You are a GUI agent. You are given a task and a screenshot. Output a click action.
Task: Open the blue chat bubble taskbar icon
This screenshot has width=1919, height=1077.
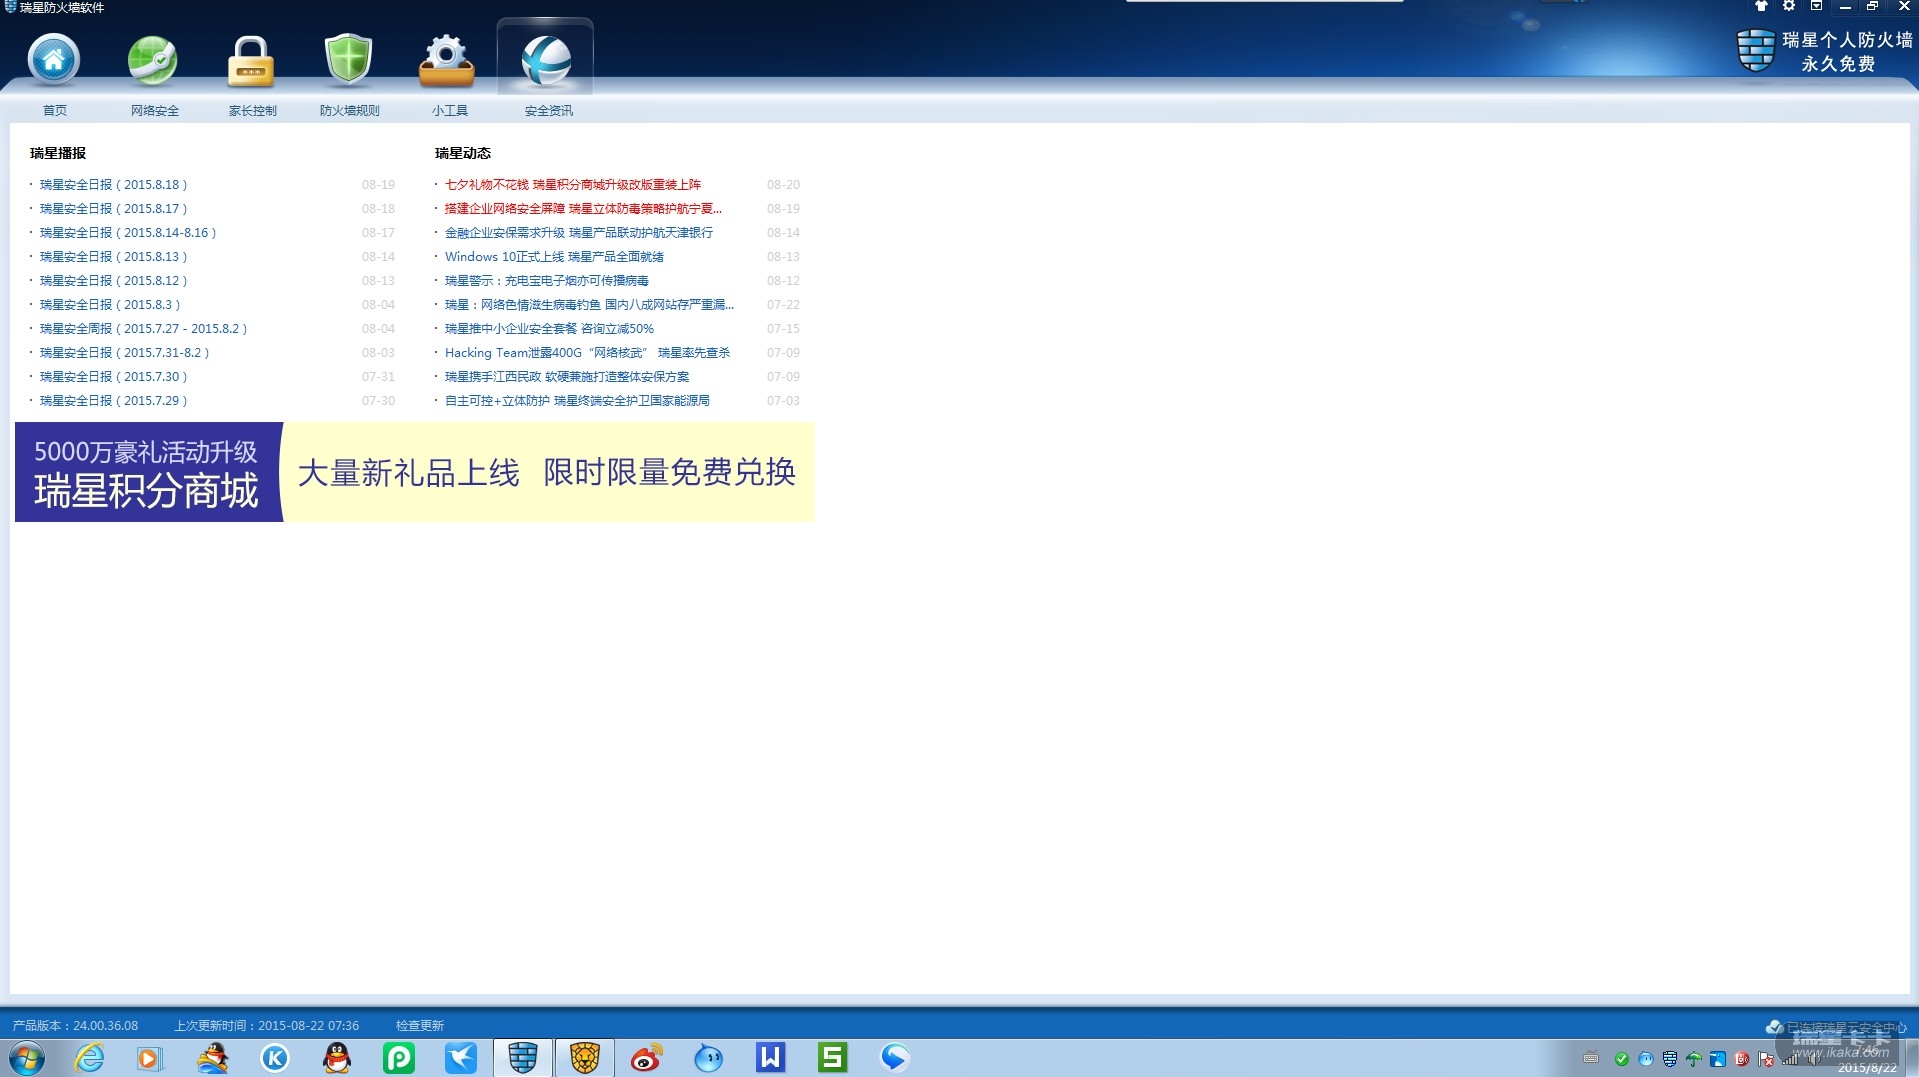[x=895, y=1058]
